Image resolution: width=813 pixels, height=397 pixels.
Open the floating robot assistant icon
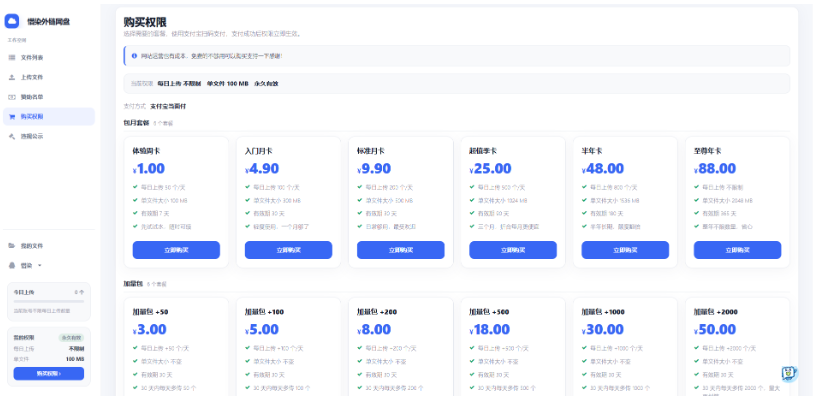(789, 373)
